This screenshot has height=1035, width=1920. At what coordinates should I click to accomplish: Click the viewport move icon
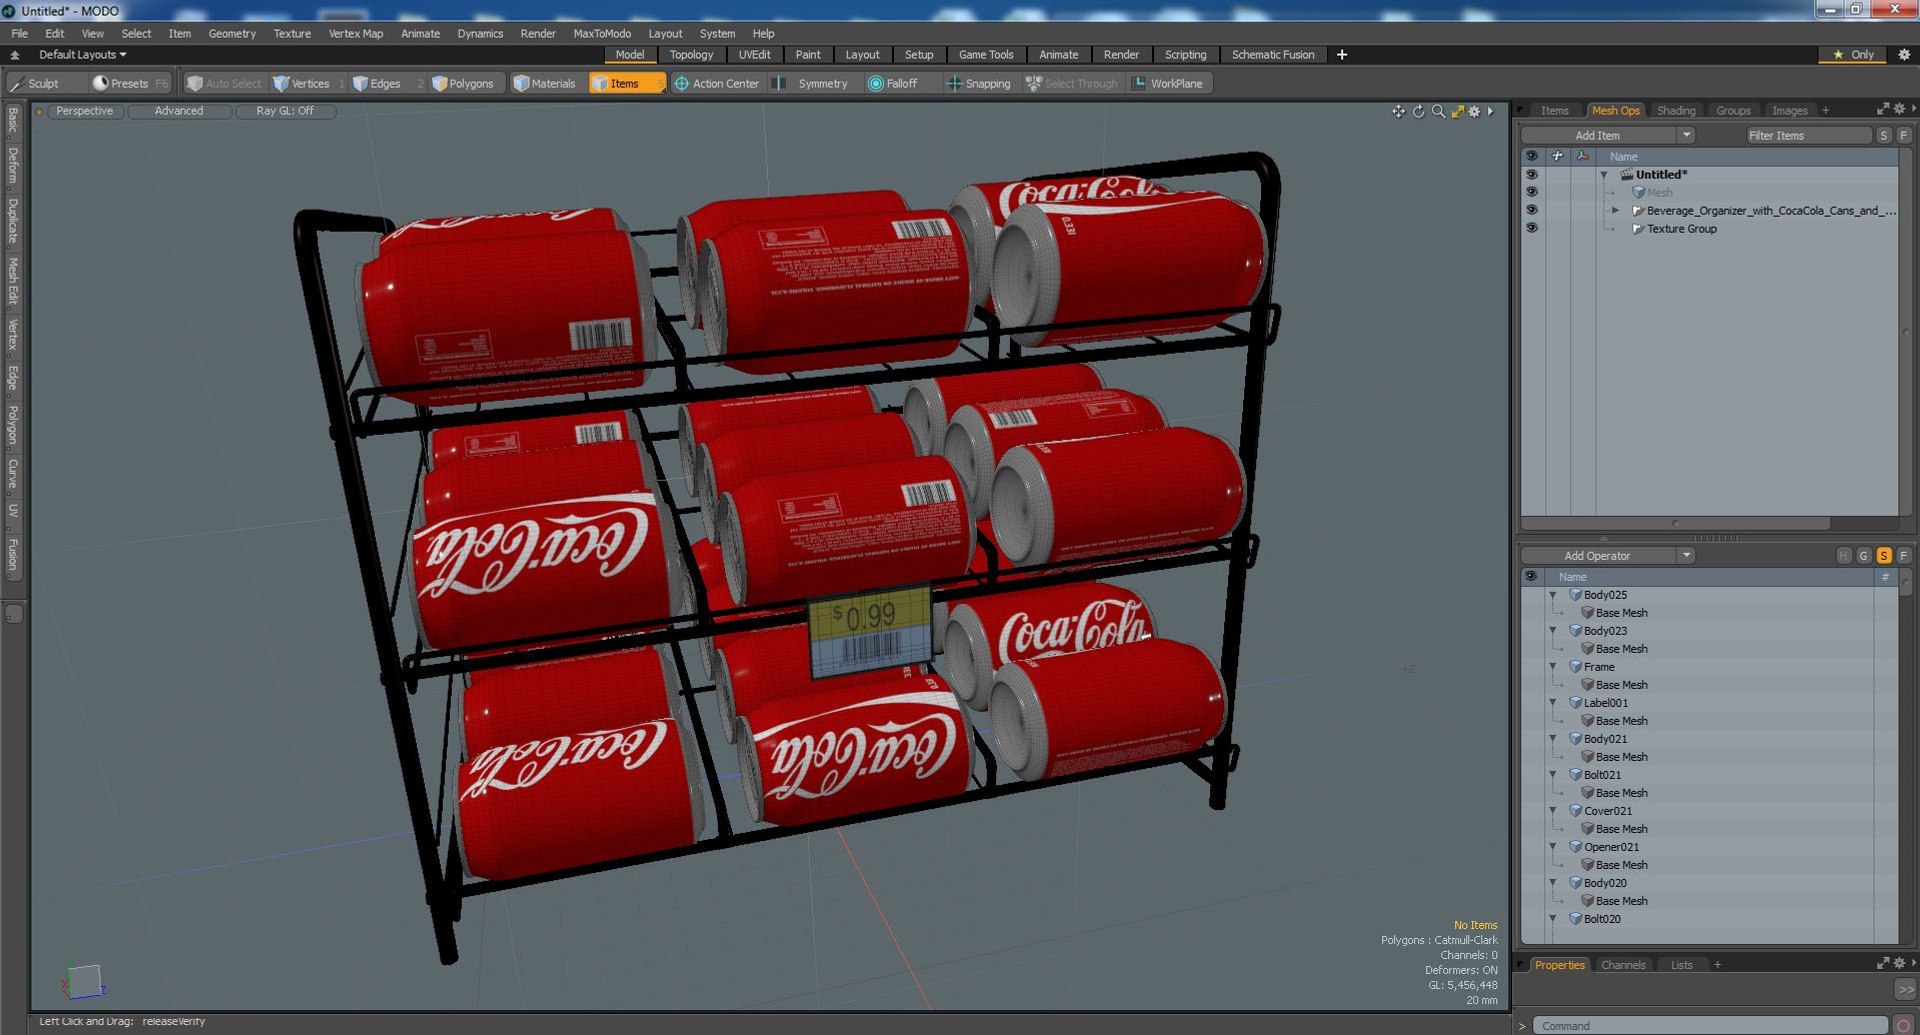click(x=1398, y=111)
